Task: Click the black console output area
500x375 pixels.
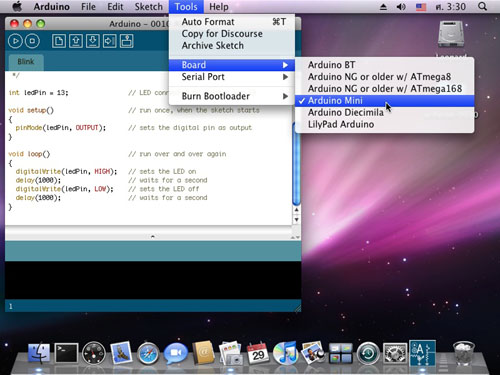Action: 153,280
